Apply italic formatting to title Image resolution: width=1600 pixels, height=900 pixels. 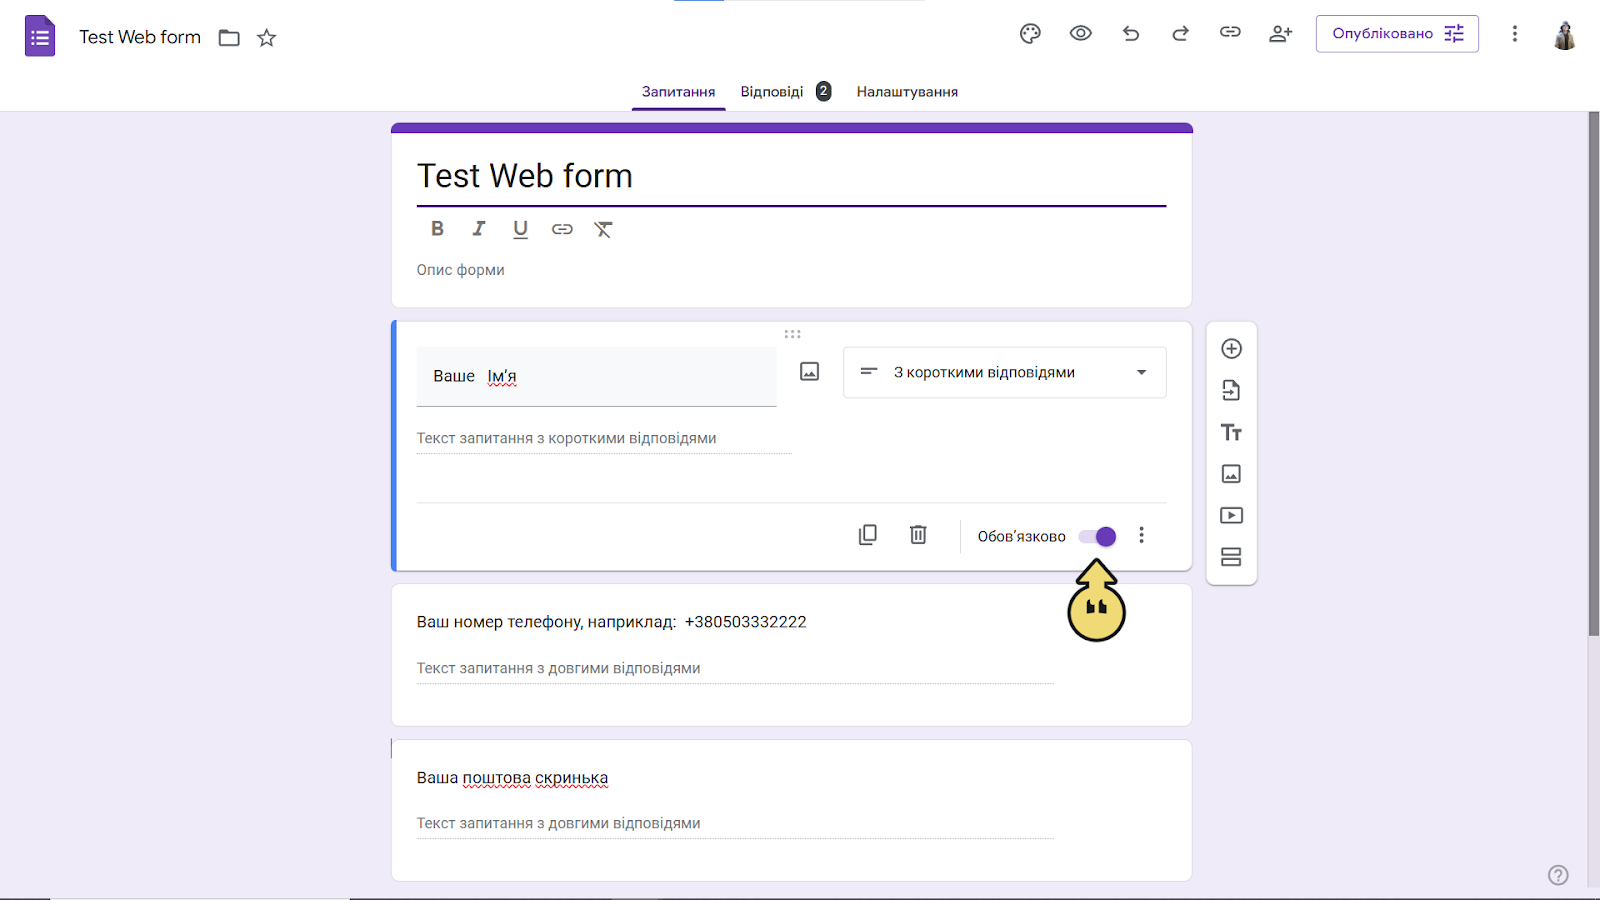click(479, 229)
